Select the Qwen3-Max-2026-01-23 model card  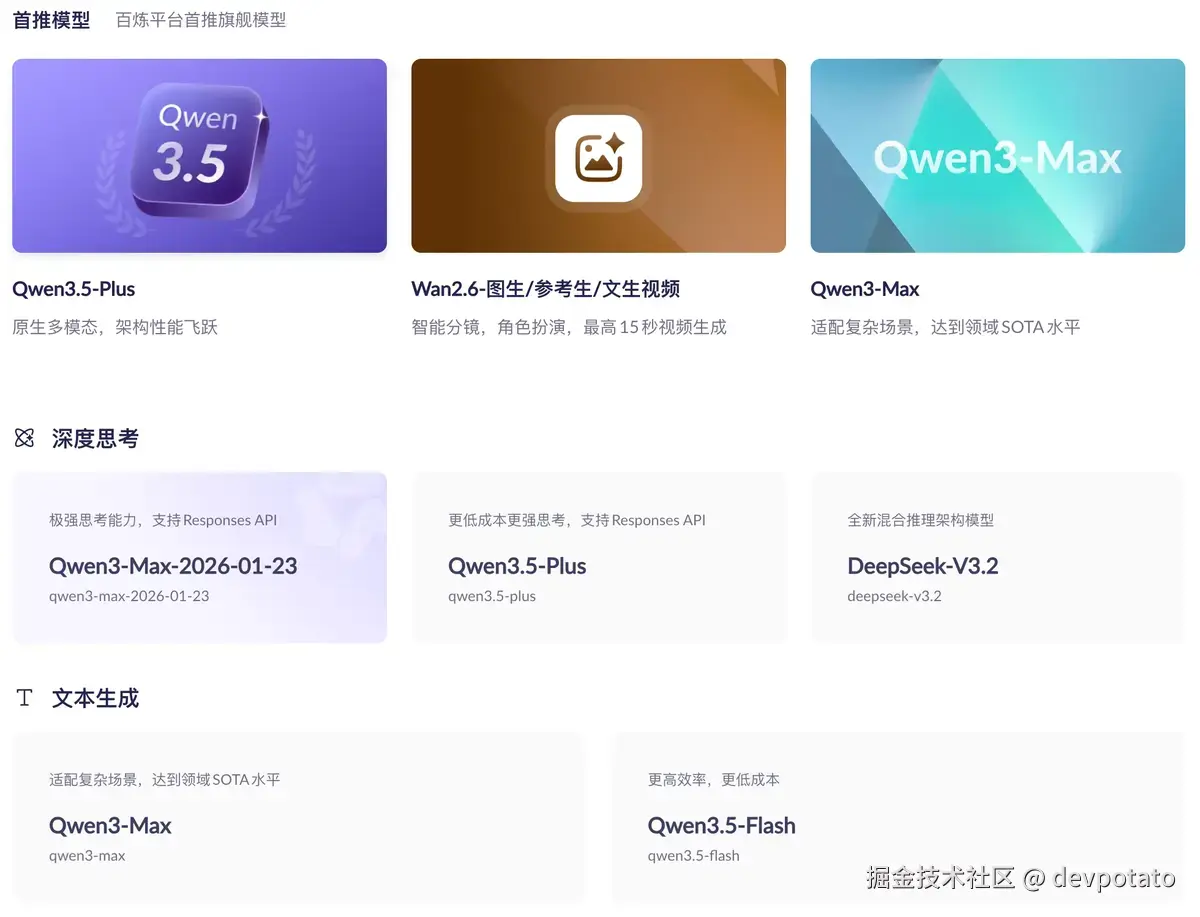(x=199, y=557)
